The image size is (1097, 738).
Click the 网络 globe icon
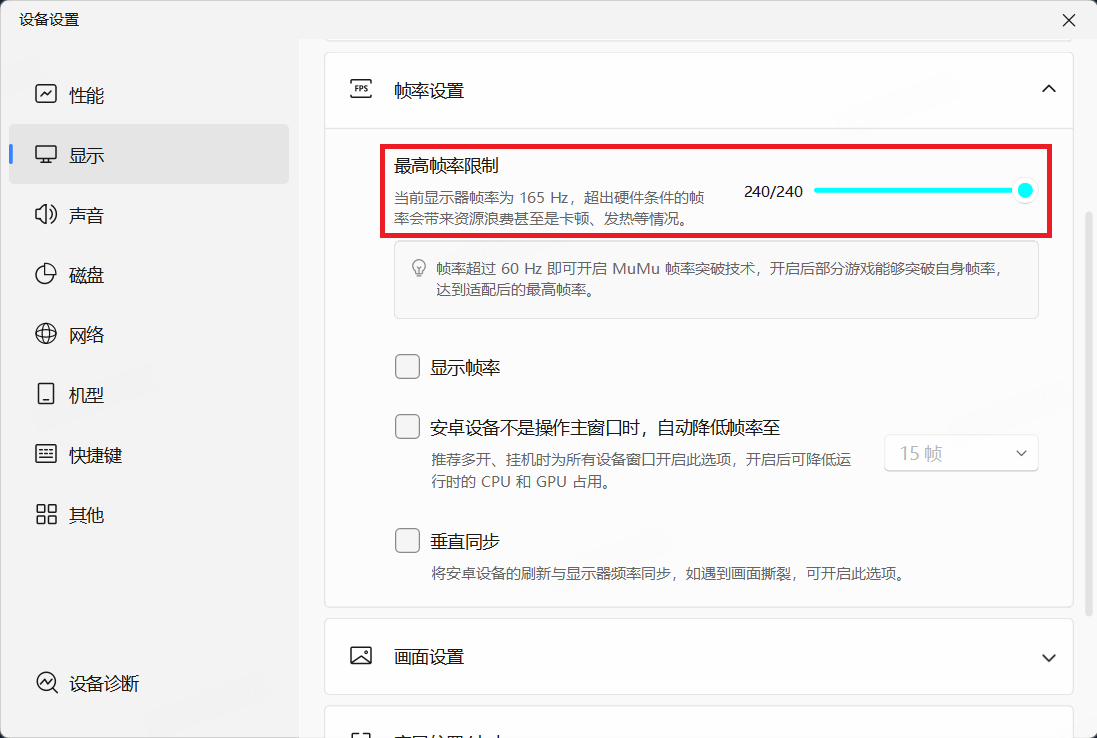[x=46, y=334]
